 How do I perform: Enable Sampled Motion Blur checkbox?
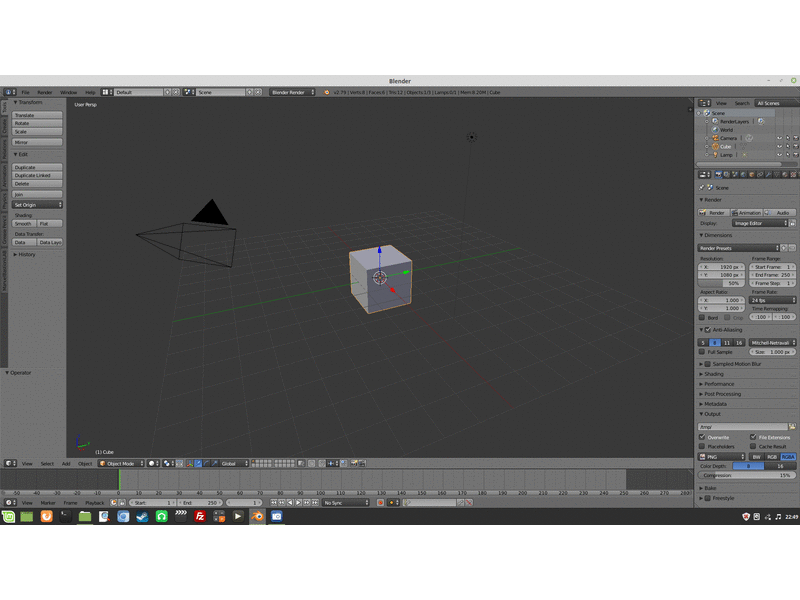(708, 364)
